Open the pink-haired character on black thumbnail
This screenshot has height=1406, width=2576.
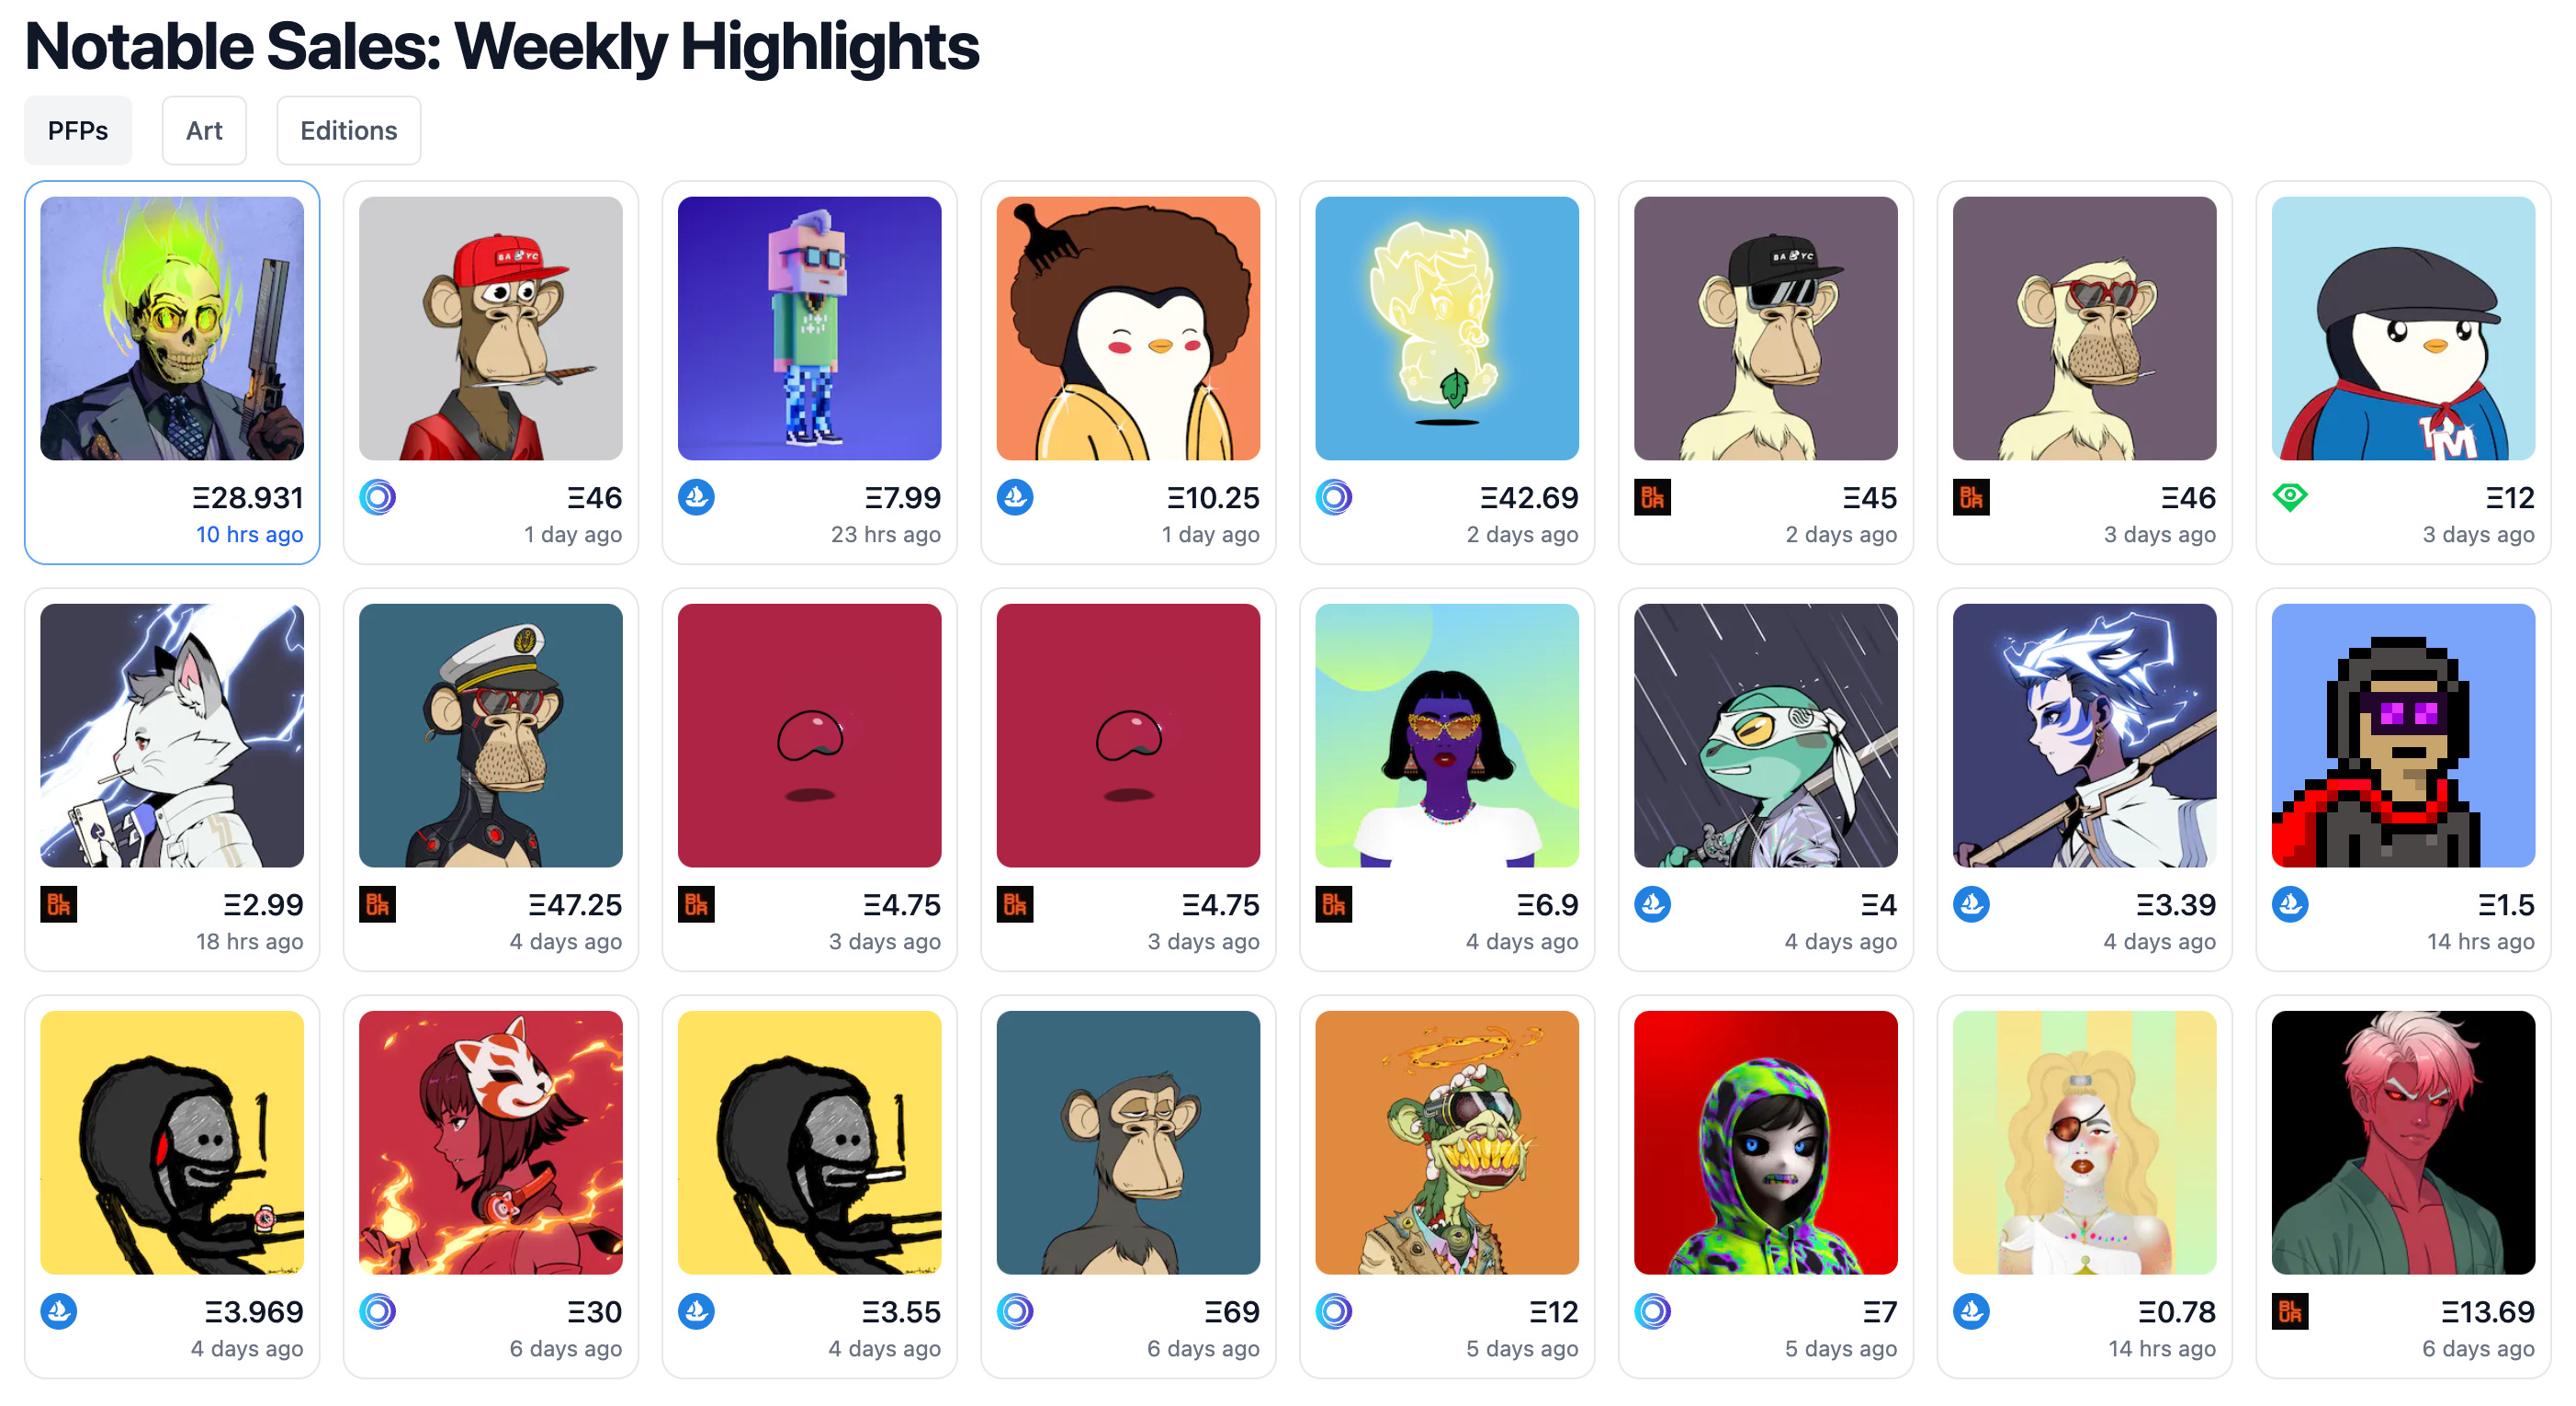2403,1142
